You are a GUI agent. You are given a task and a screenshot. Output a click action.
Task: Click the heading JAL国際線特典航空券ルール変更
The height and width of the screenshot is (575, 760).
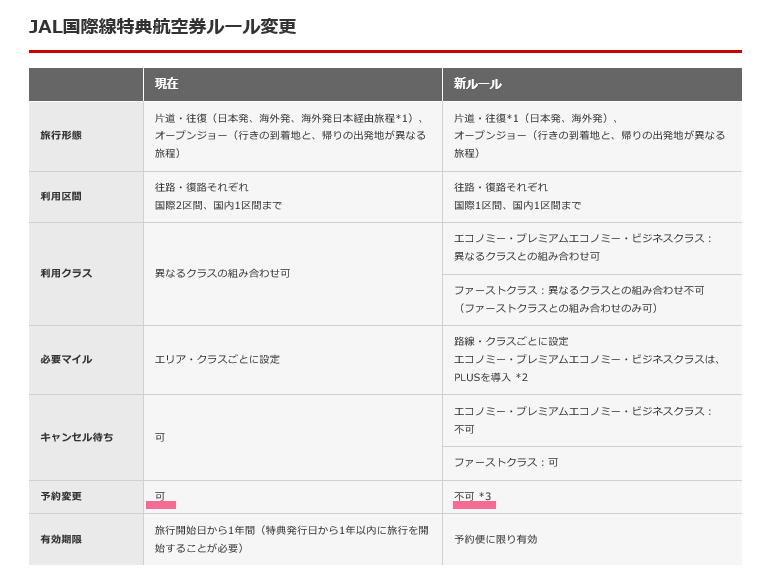point(162,26)
